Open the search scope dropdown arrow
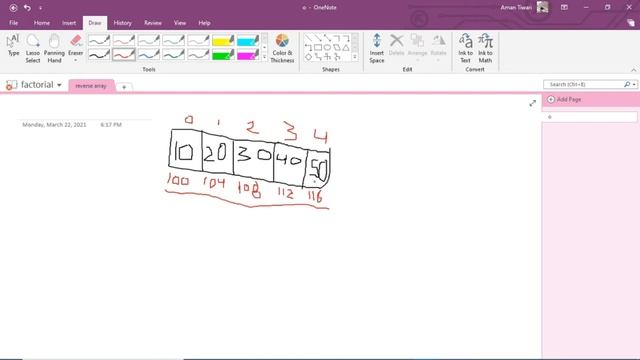This screenshot has width=640, height=360. 634,84
